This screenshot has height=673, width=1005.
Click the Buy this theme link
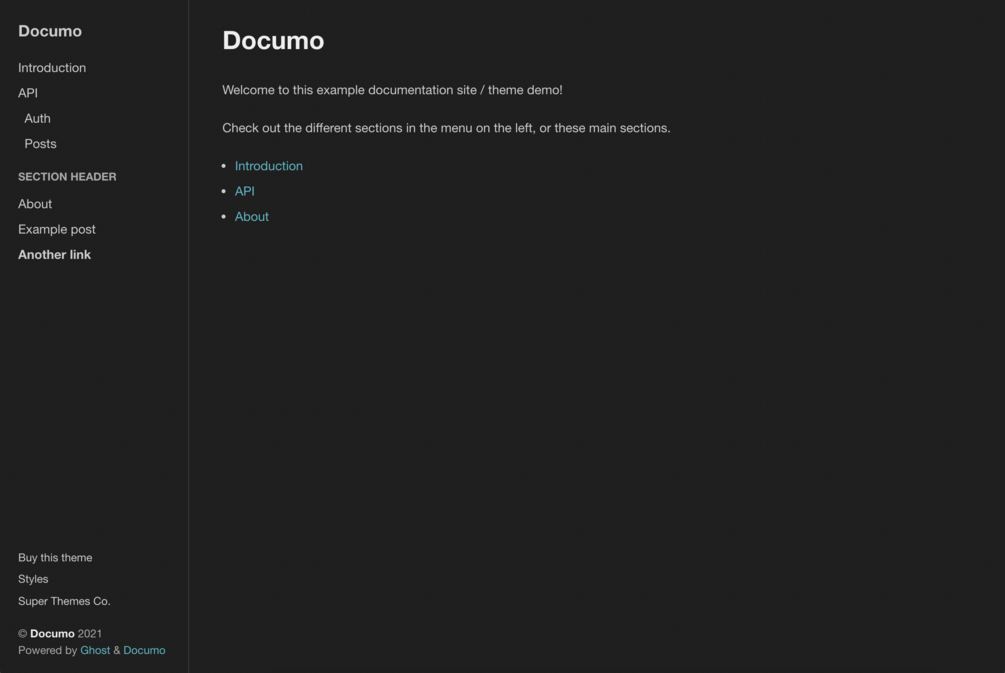coord(55,558)
